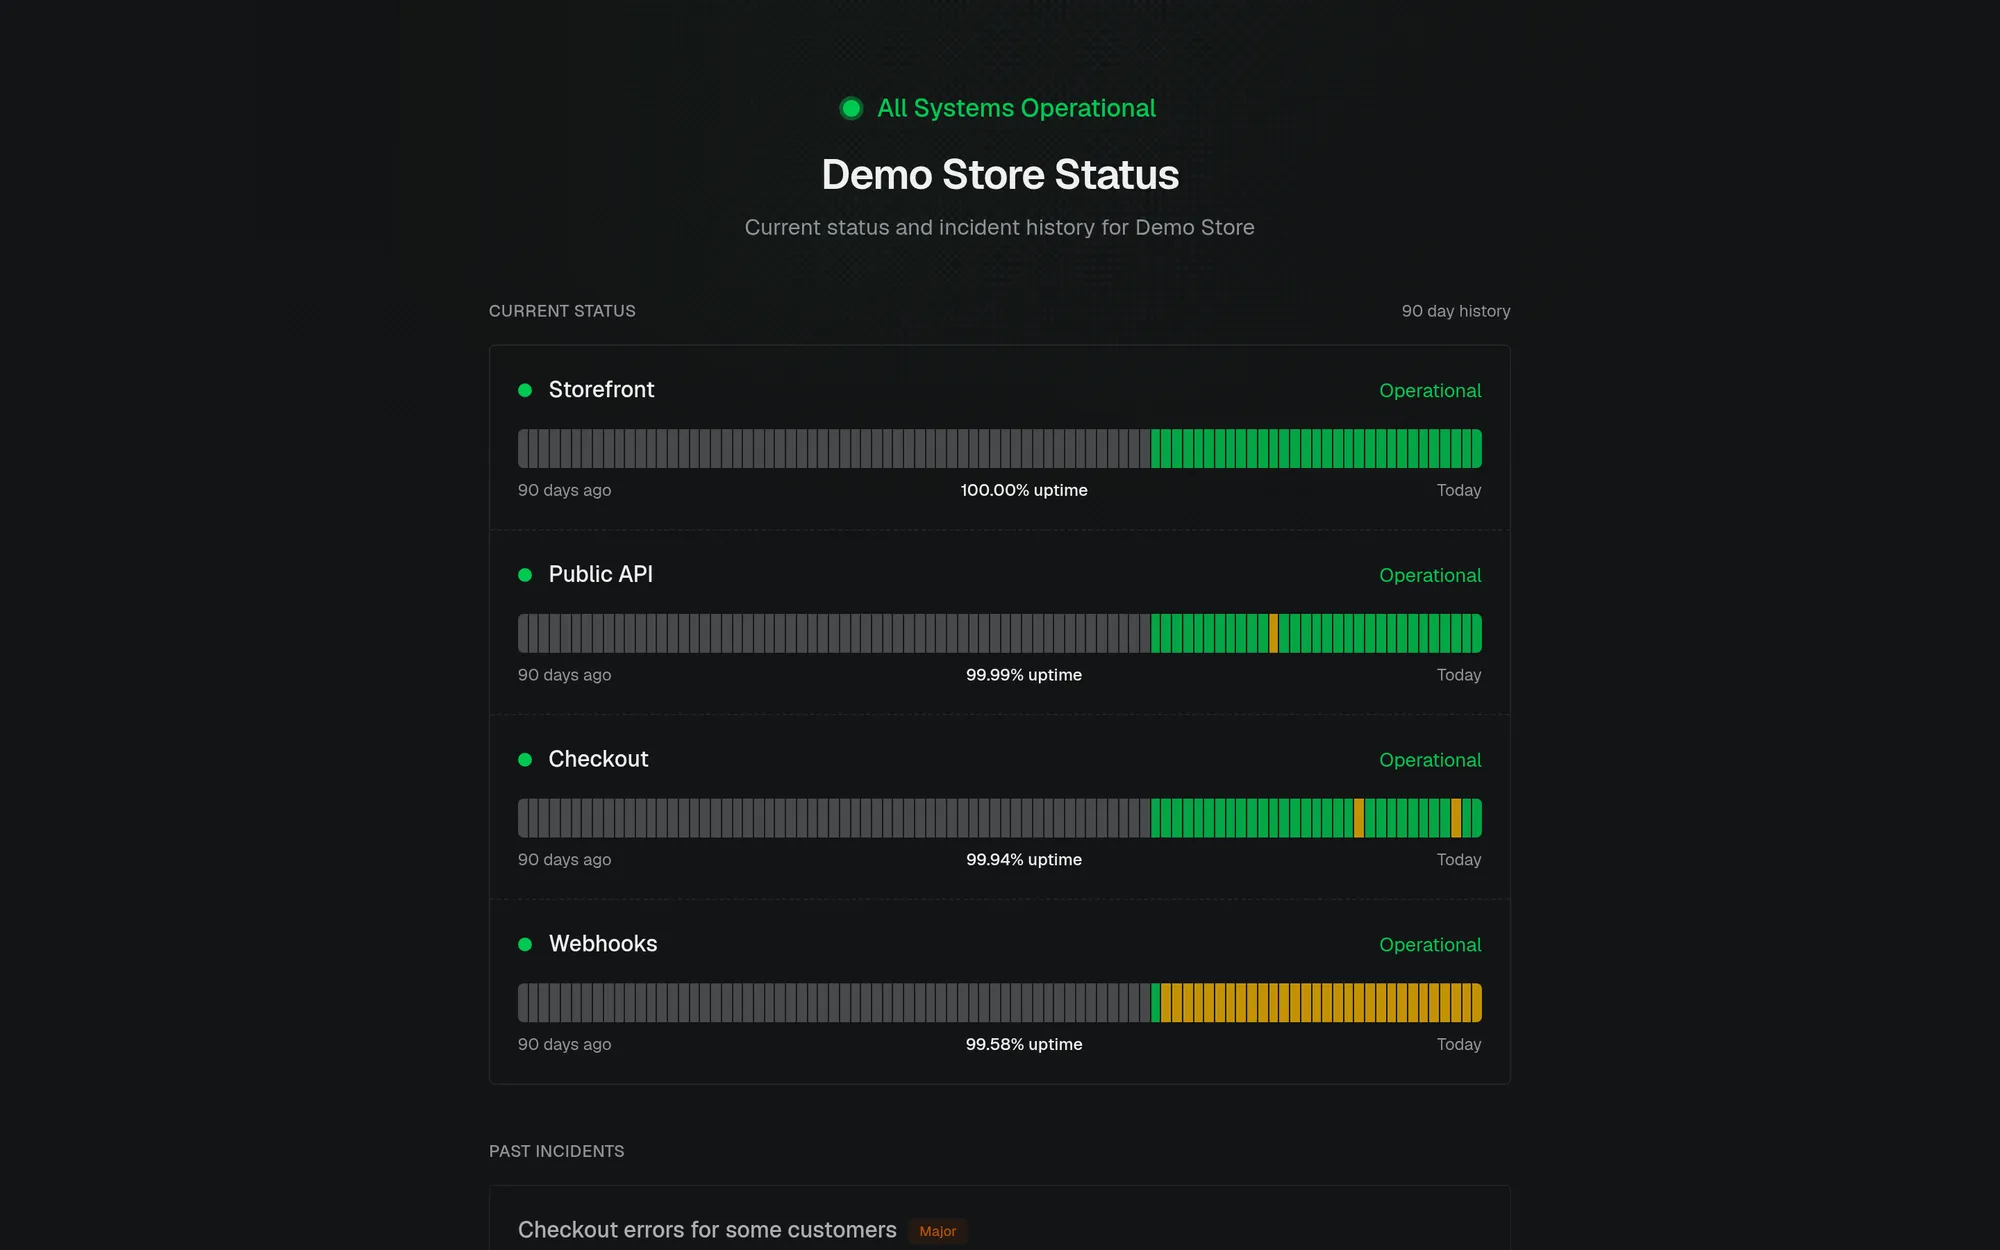Click the Webhooks component name
Image resolution: width=2000 pixels, height=1250 pixels.
pyautogui.click(x=603, y=944)
